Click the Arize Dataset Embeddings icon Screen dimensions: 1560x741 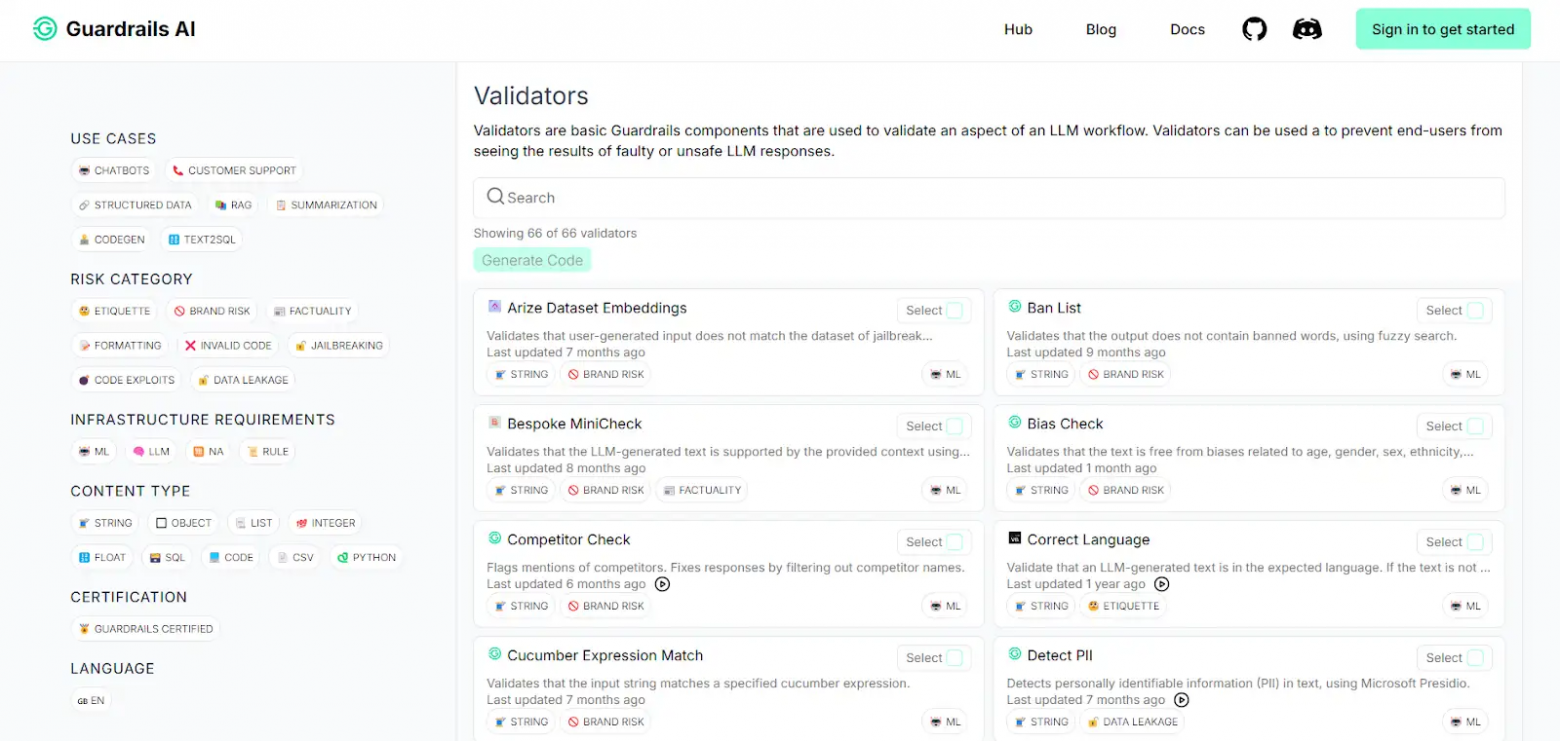tap(494, 307)
